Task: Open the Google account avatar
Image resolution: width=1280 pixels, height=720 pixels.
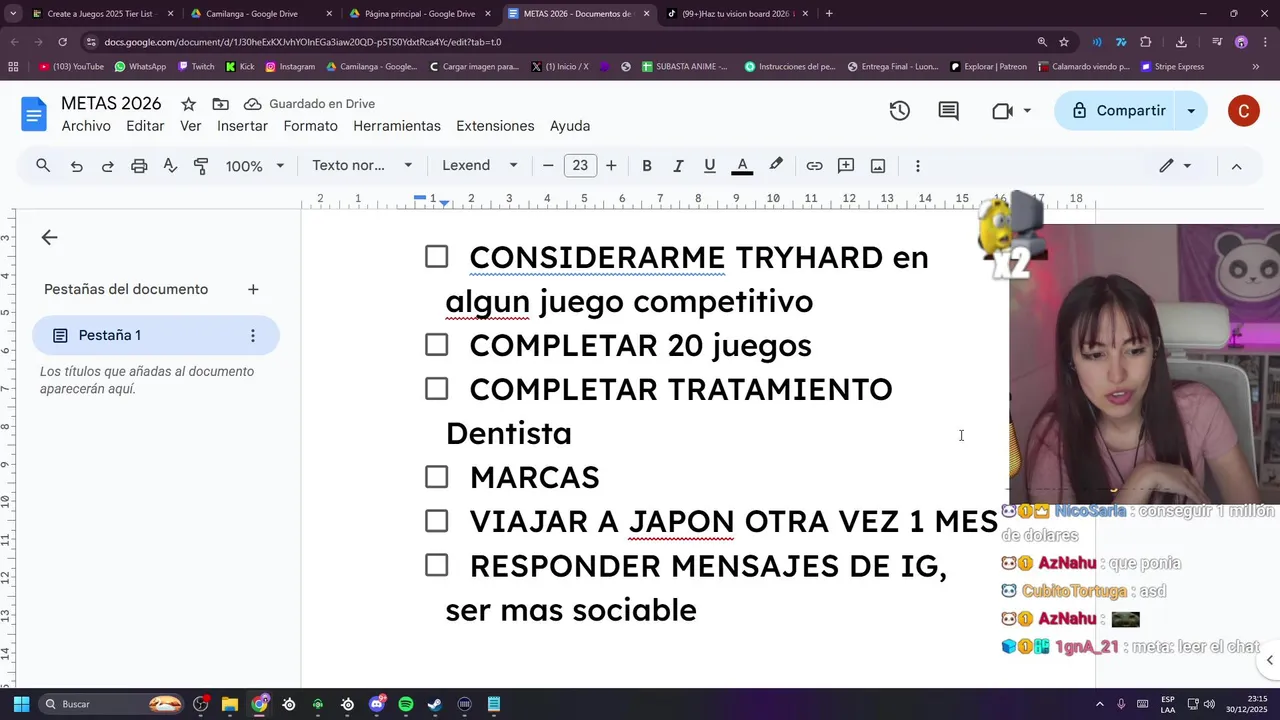Action: coord(1243,111)
